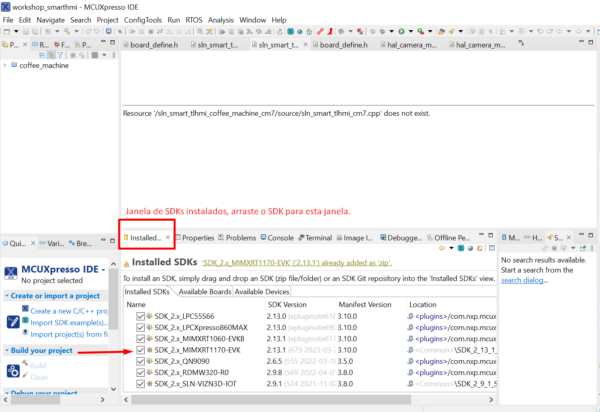Click Import SDK example(s) icon in Quickstart
The image size is (600, 412).
(x=25, y=322)
